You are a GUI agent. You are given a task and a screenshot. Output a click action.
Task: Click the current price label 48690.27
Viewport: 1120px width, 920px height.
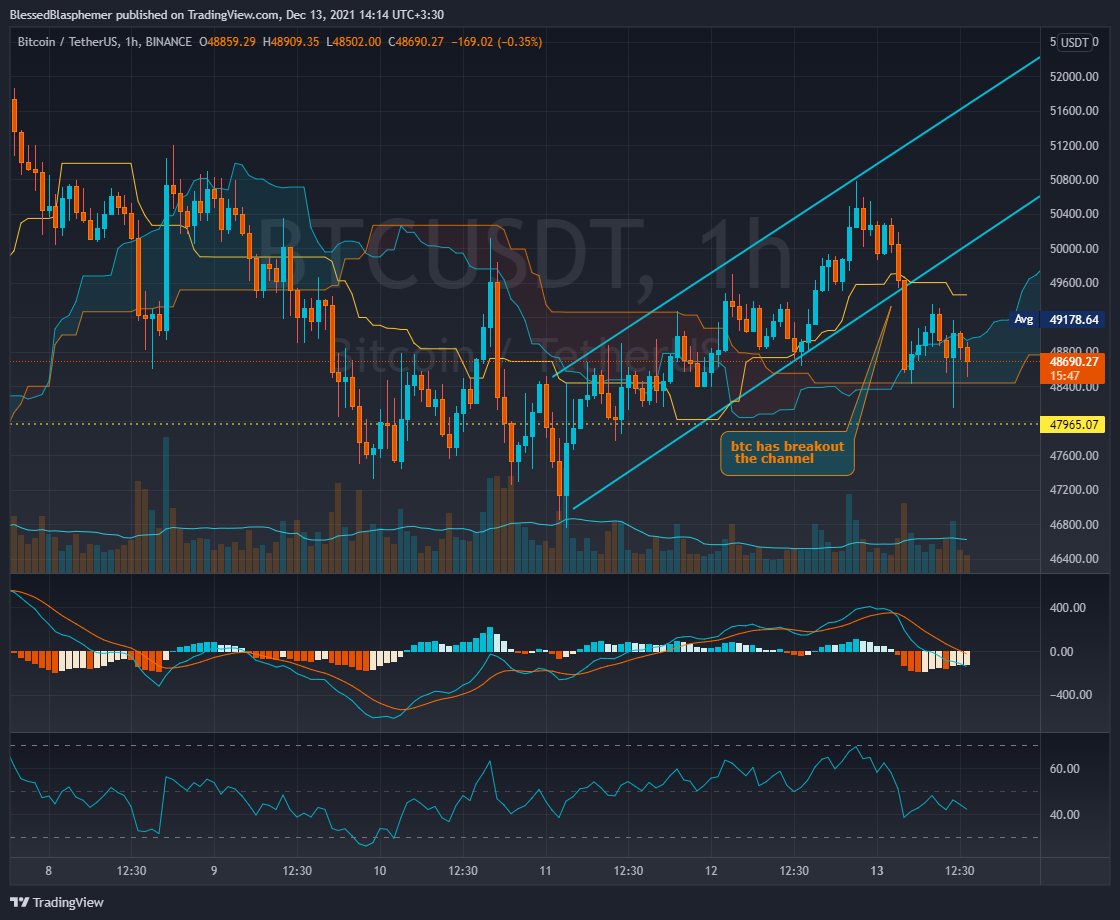1074,361
